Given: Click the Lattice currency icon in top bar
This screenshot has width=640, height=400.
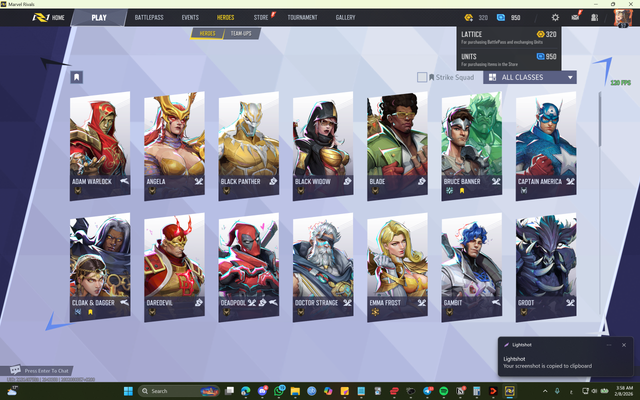Looking at the screenshot, I should pos(468,18).
